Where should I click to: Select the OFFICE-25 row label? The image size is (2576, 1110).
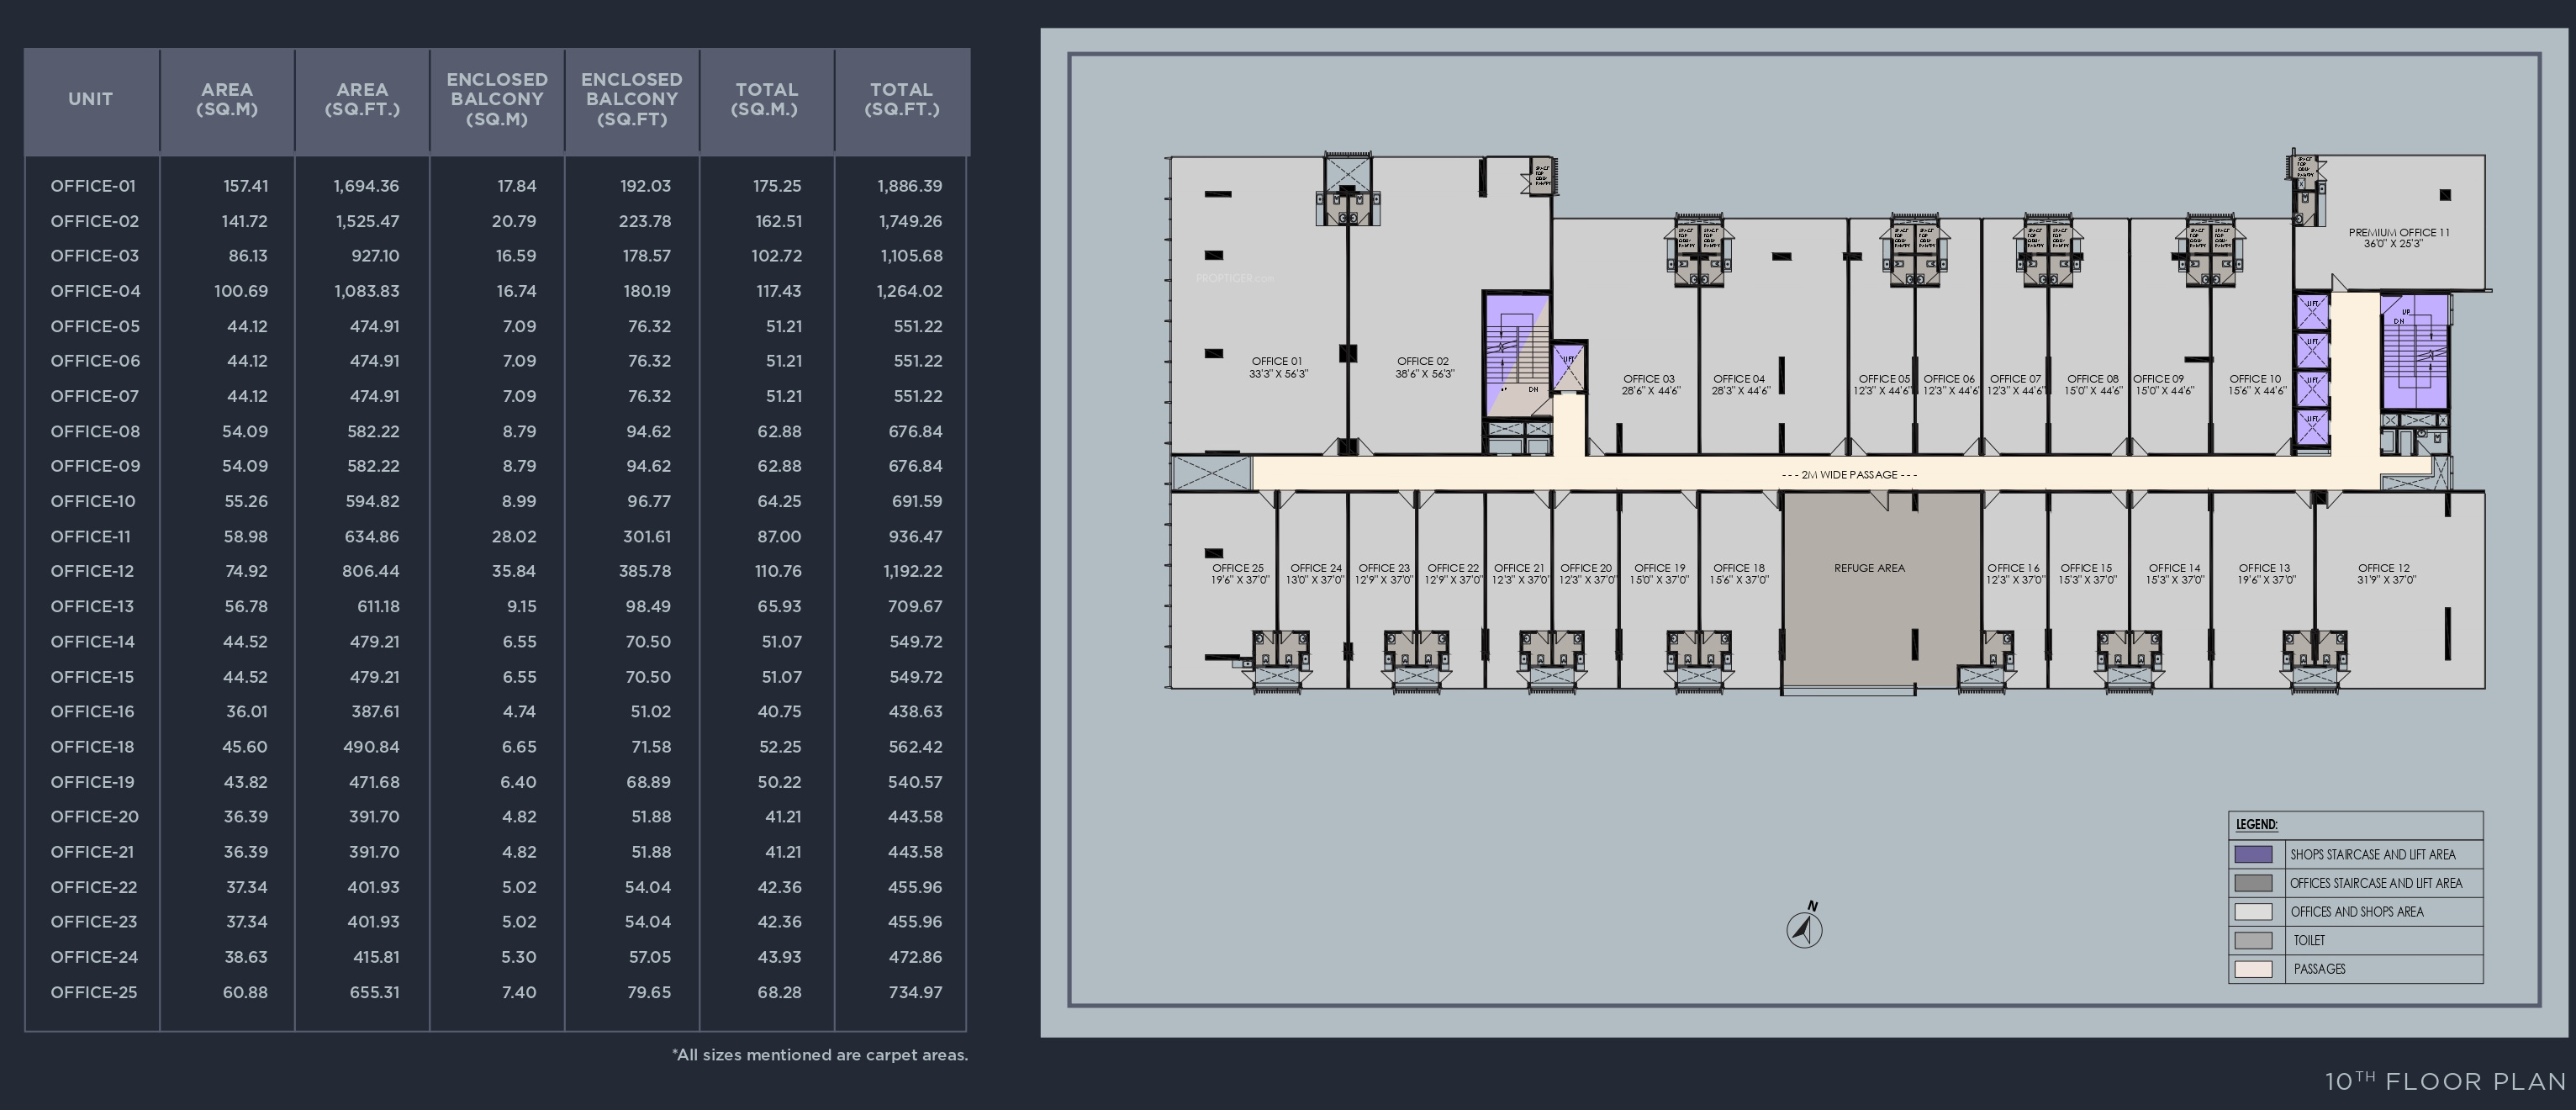[x=93, y=993]
